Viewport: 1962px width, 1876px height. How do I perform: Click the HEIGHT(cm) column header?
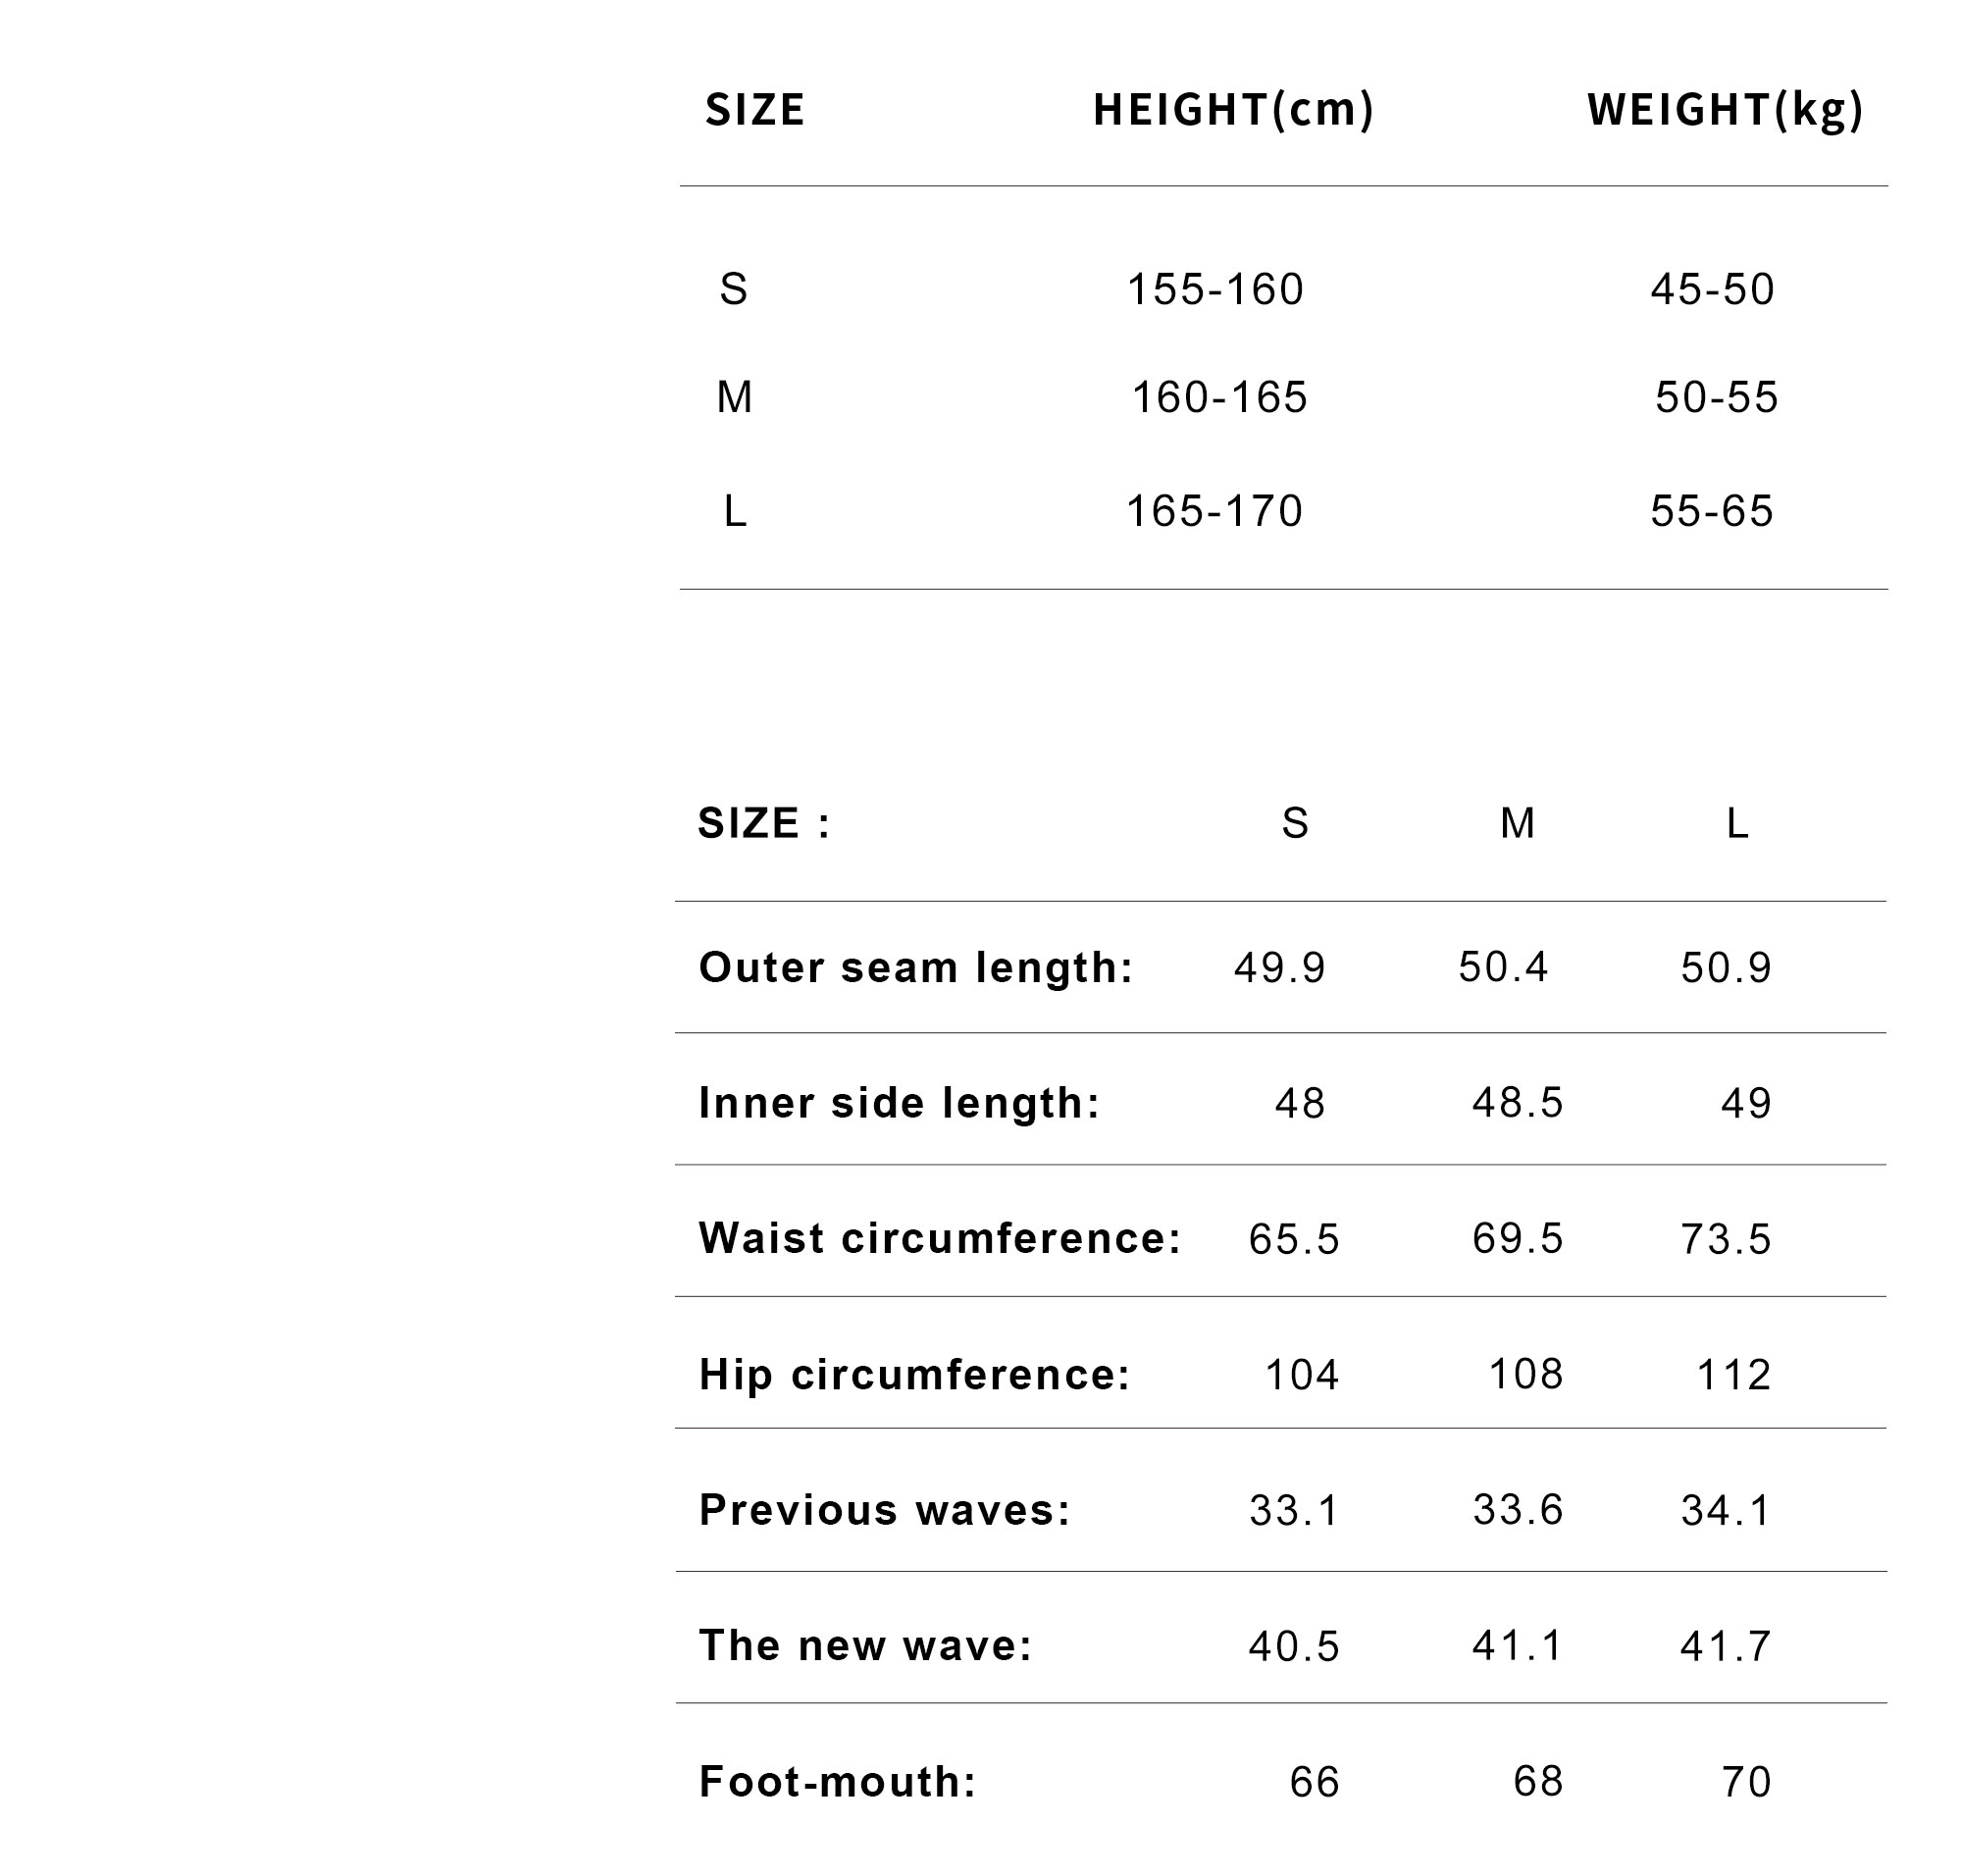1233,110
